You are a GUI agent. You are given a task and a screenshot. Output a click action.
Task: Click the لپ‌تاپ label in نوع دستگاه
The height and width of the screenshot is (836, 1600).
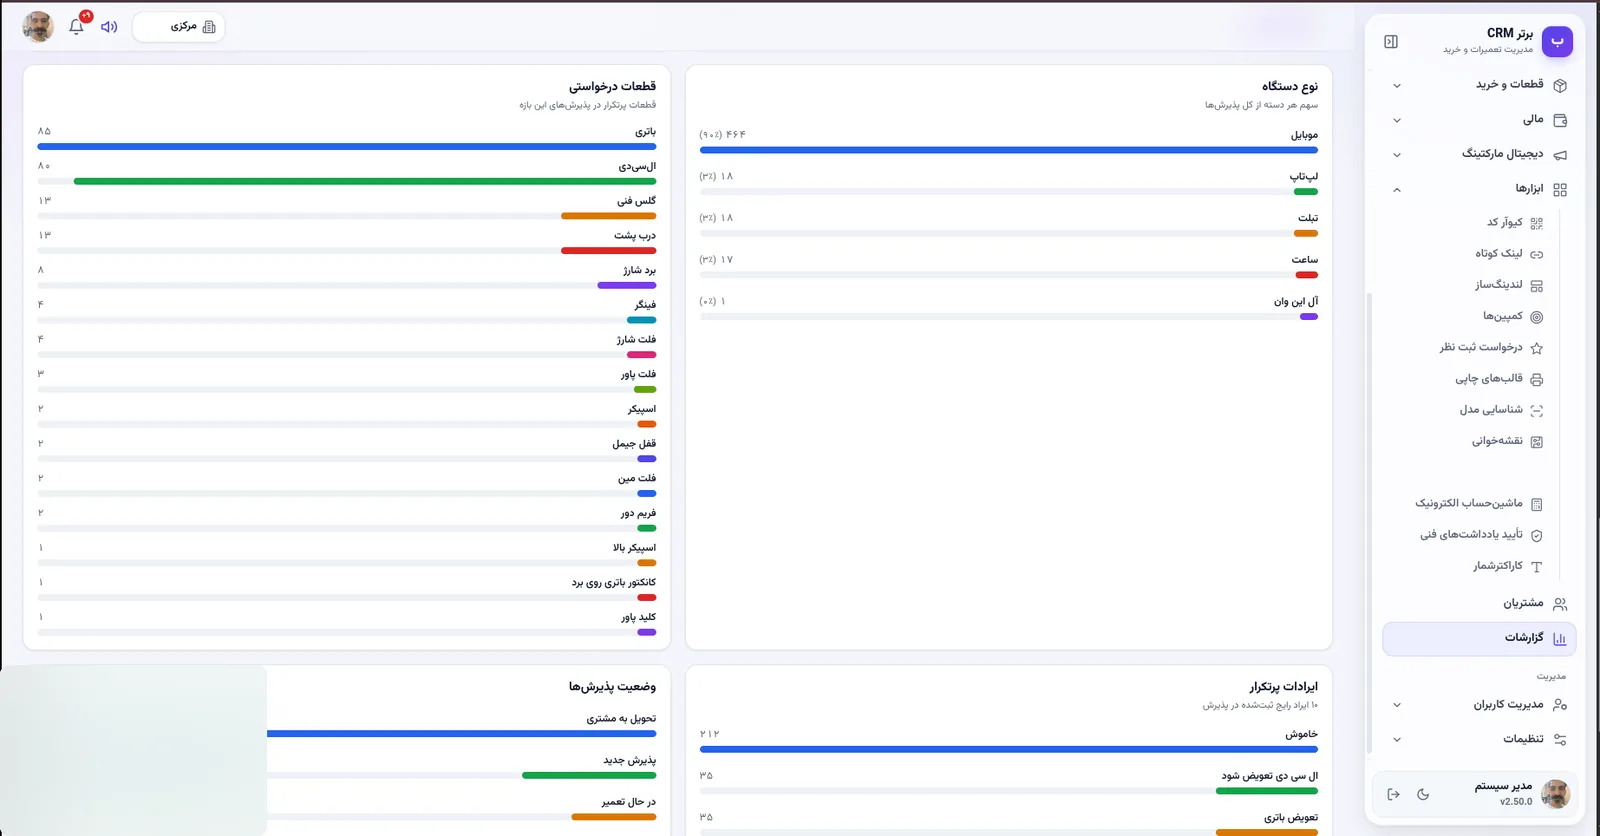[x=1304, y=176]
